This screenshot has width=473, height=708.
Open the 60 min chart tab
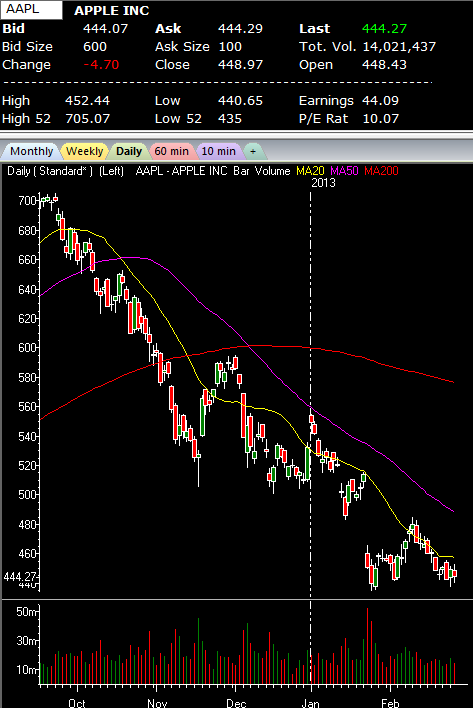[172, 151]
